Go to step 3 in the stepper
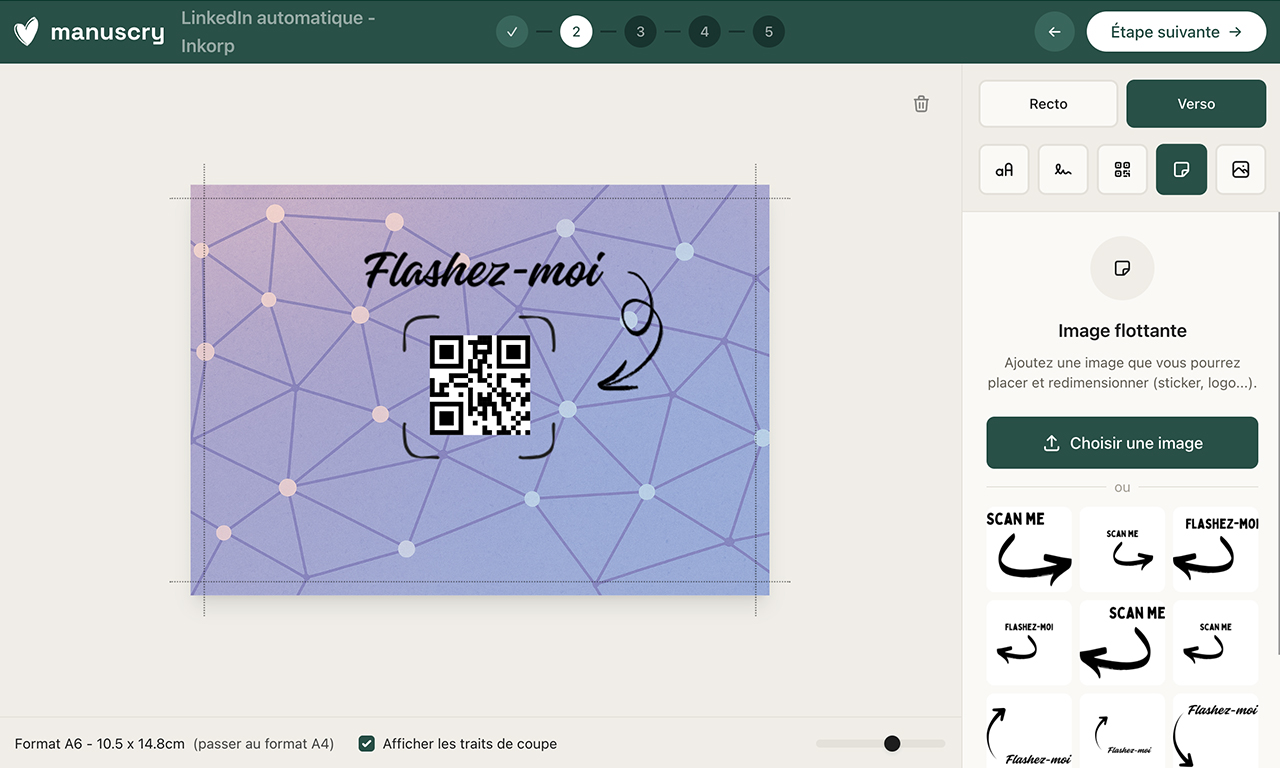Image resolution: width=1280 pixels, height=768 pixels. (640, 32)
